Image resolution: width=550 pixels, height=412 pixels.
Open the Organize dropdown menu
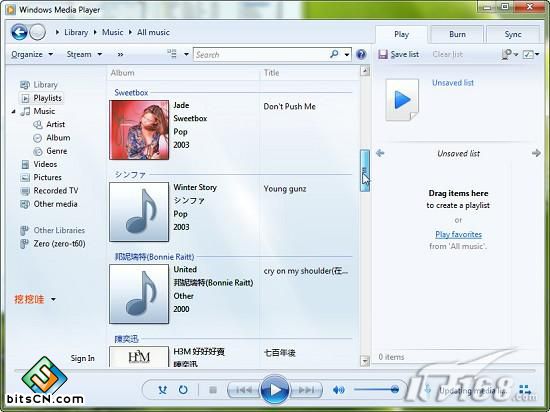click(x=32, y=54)
